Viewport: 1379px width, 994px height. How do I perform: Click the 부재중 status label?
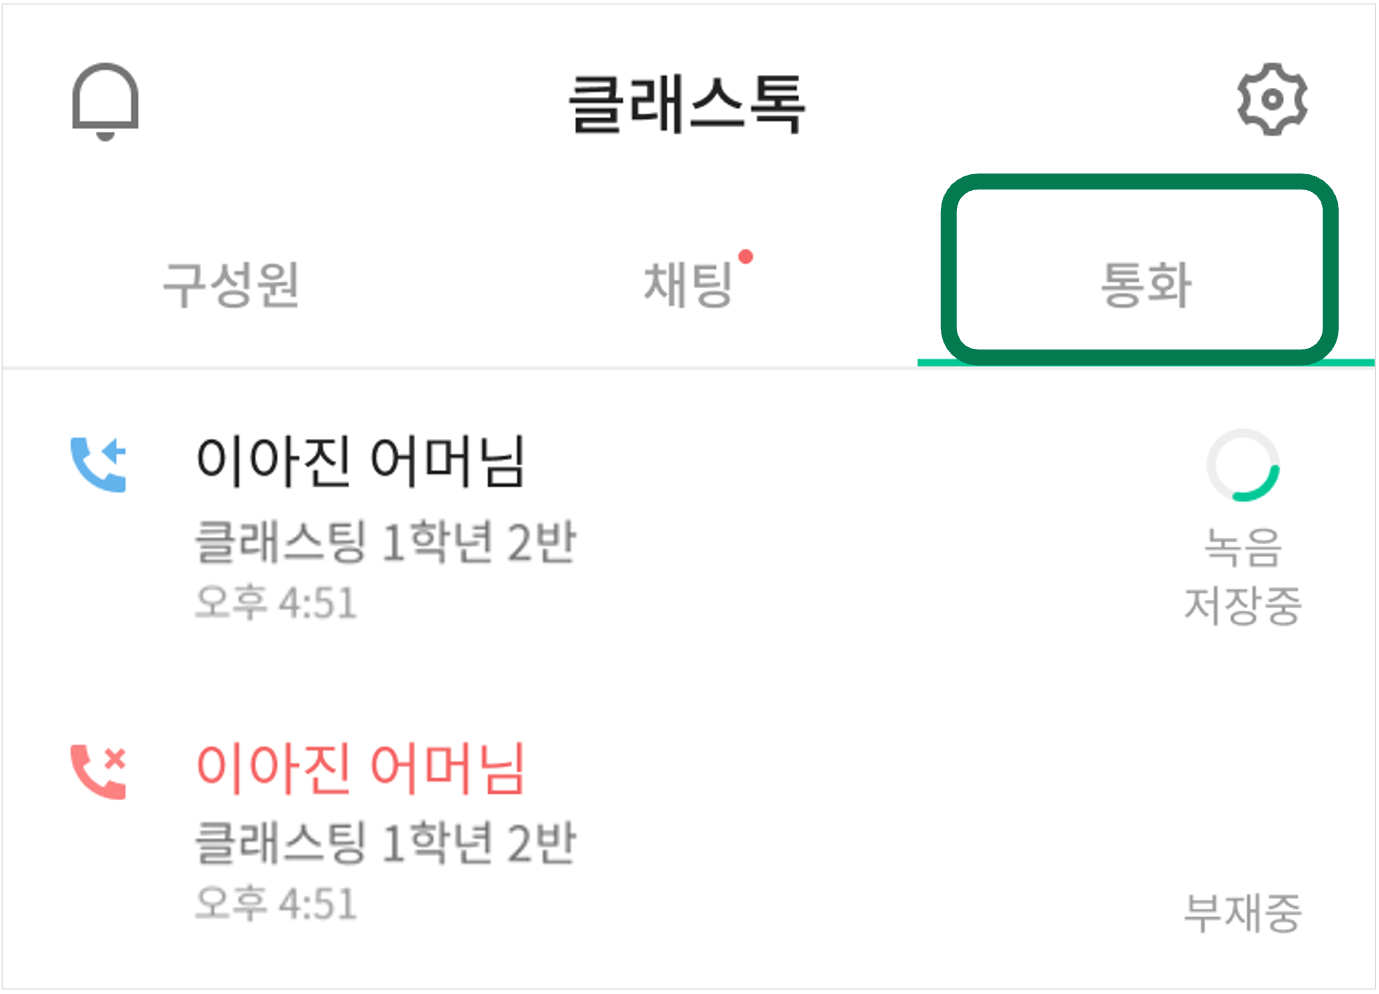click(1243, 912)
